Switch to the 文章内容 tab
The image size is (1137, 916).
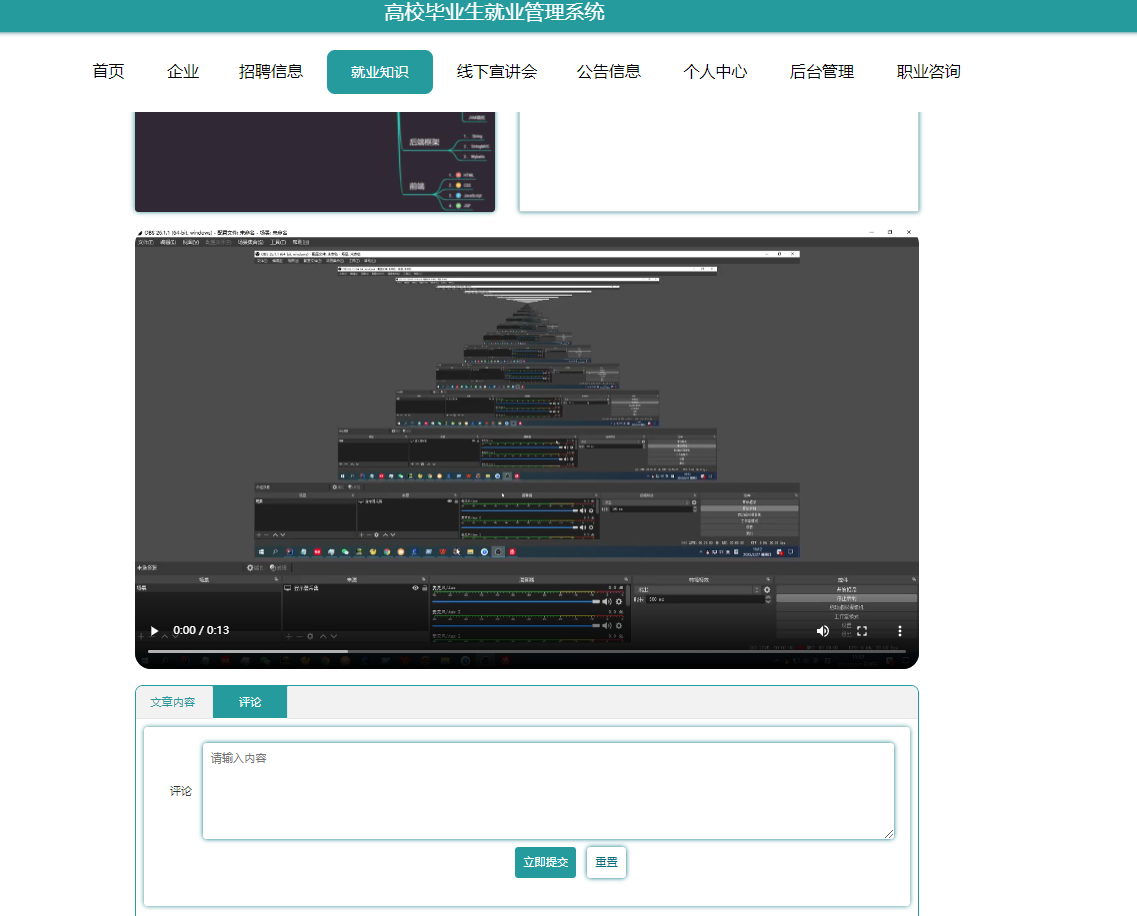point(173,702)
